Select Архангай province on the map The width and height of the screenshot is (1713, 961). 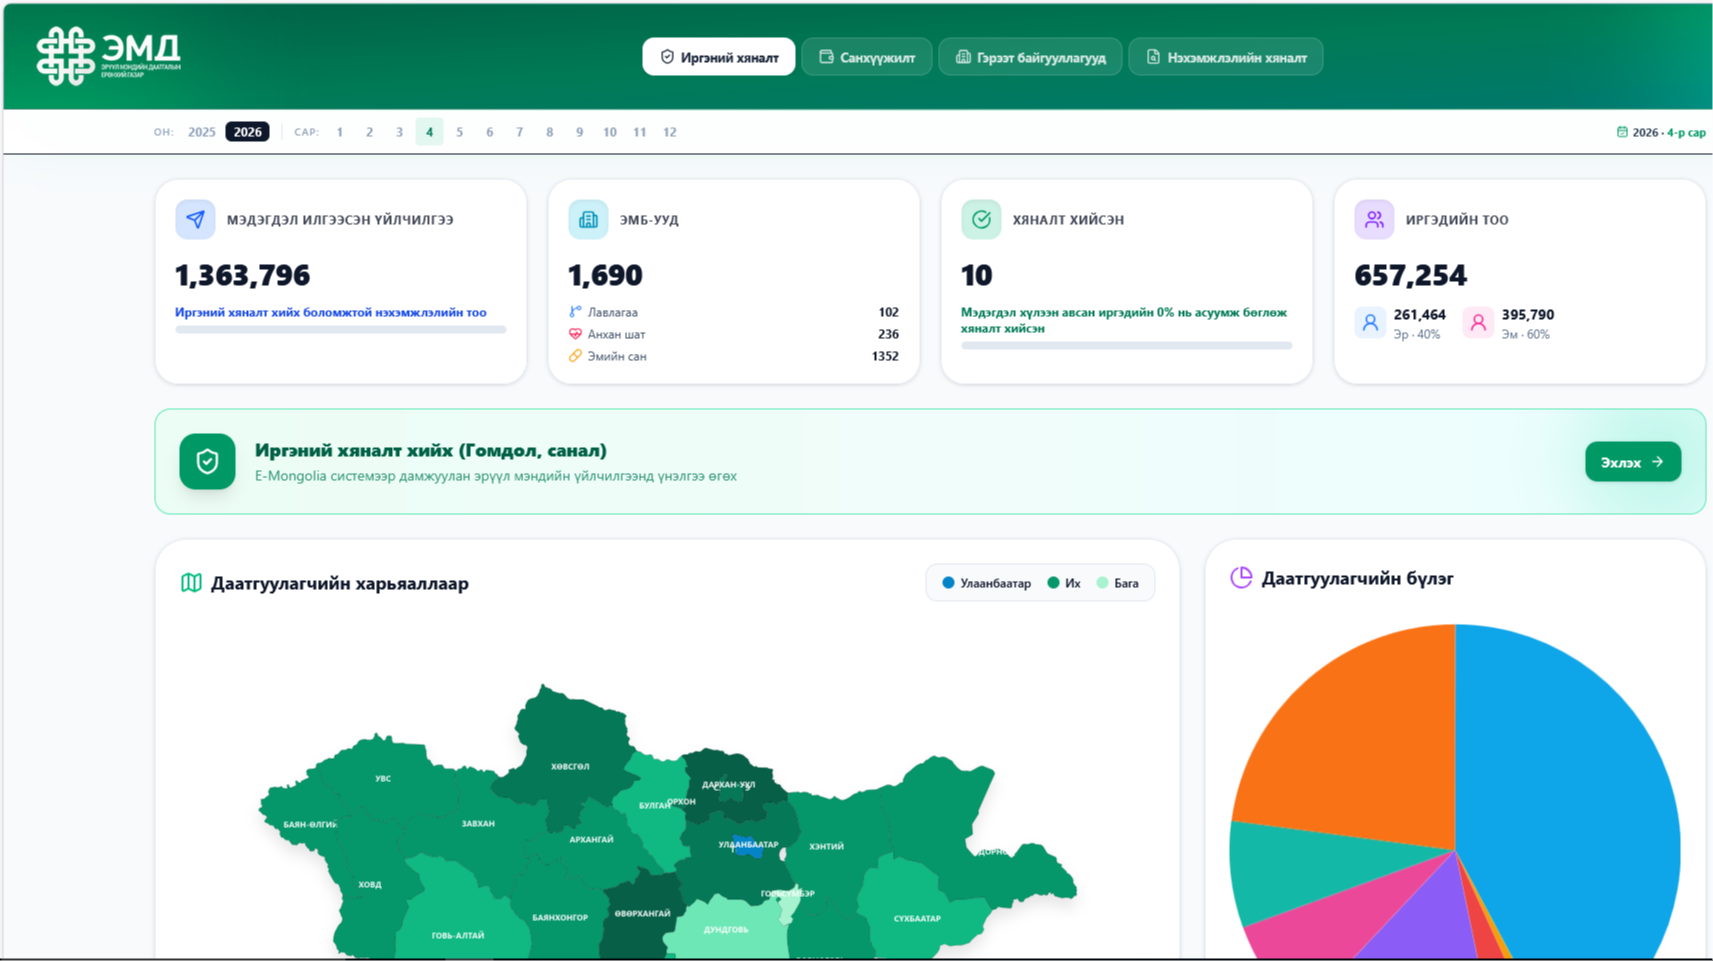pos(591,839)
